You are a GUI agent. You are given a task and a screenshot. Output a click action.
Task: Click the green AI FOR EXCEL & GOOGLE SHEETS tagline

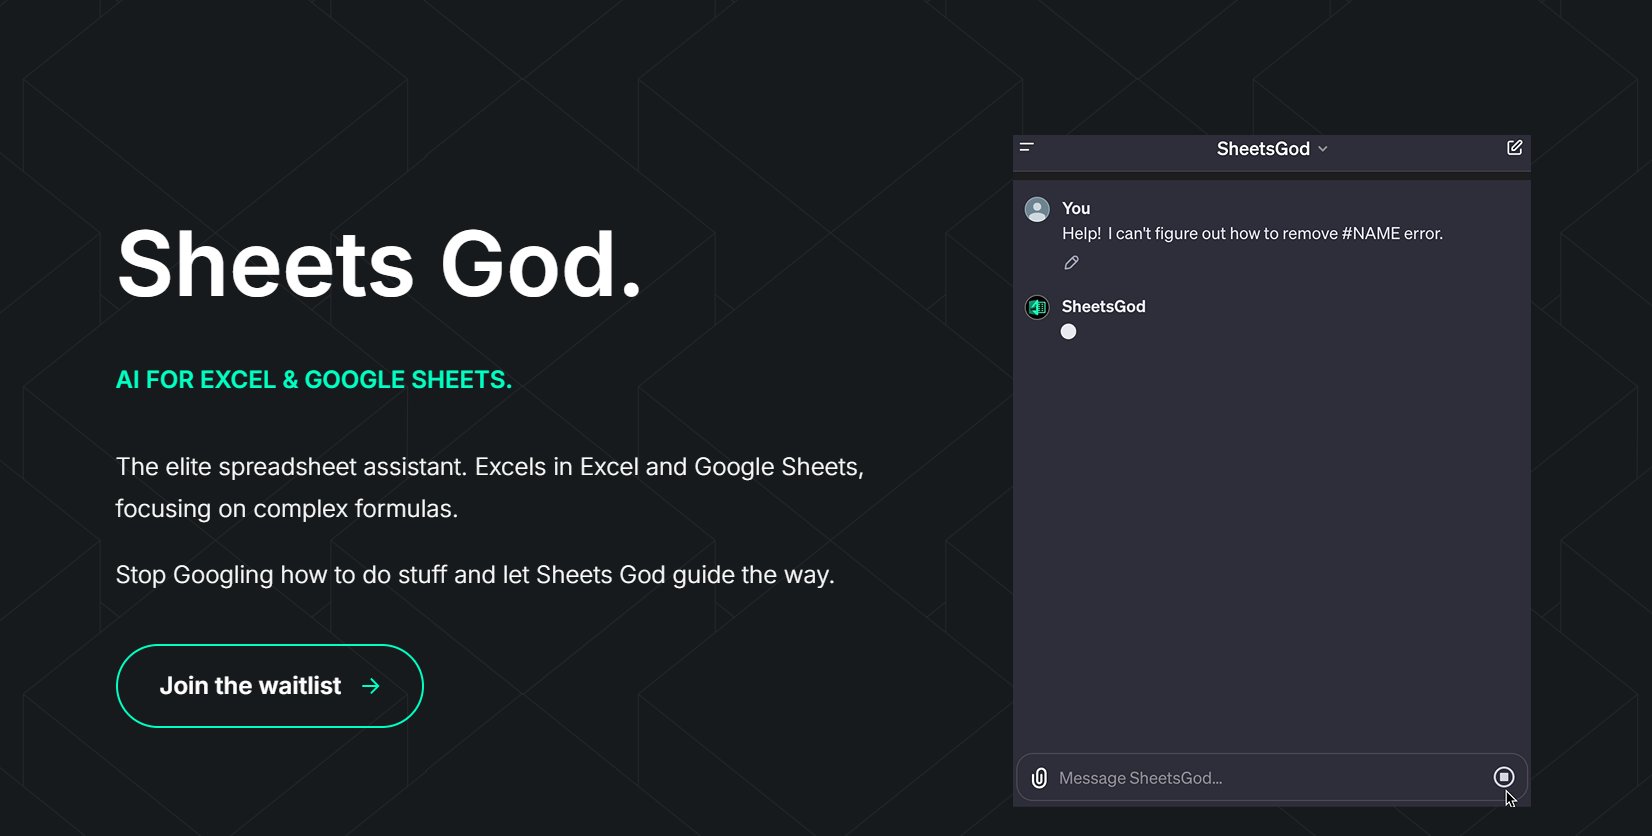point(314,380)
